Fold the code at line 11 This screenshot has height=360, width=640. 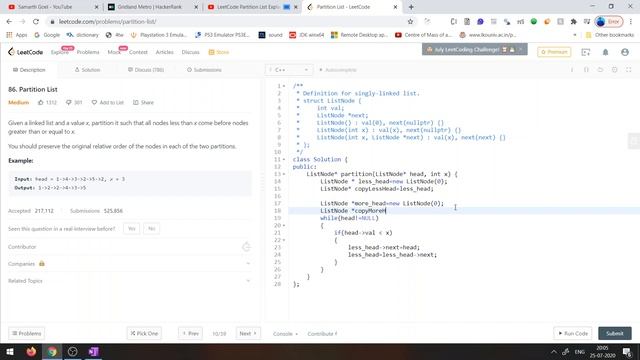[x=284, y=160]
